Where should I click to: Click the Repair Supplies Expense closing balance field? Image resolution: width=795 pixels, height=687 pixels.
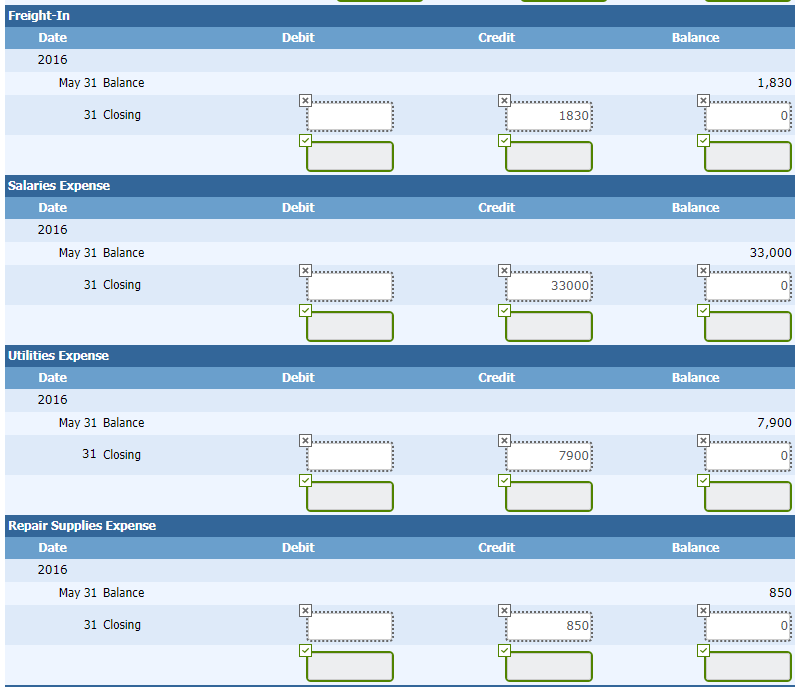[748, 626]
